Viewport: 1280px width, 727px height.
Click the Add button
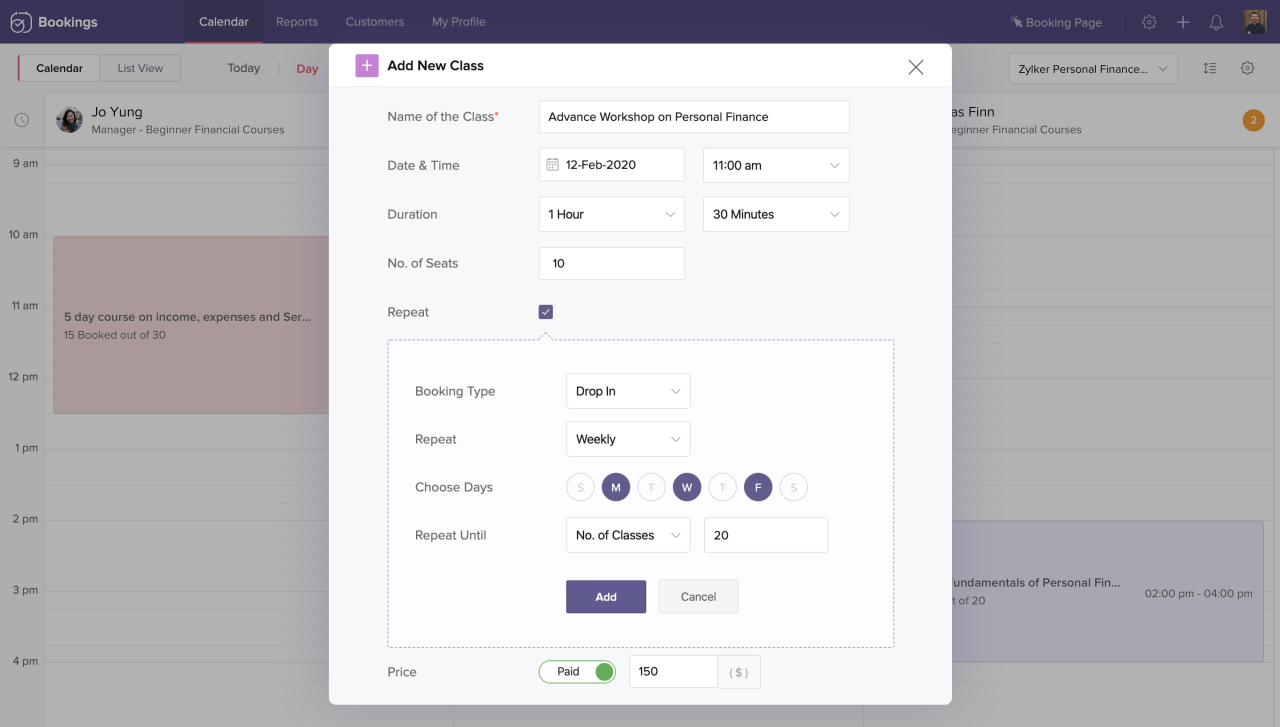(606, 597)
